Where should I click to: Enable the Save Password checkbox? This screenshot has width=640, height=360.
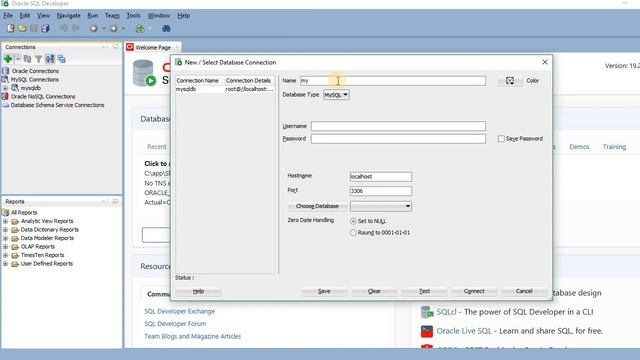(501, 139)
